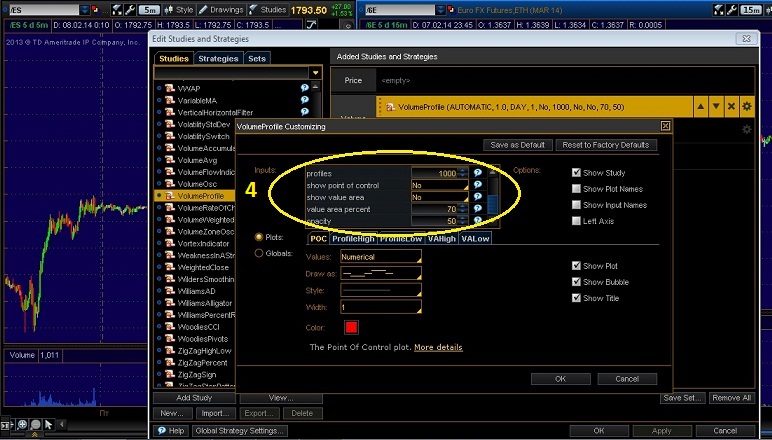Move VolumeProfile study down with arrow icon

click(x=716, y=107)
